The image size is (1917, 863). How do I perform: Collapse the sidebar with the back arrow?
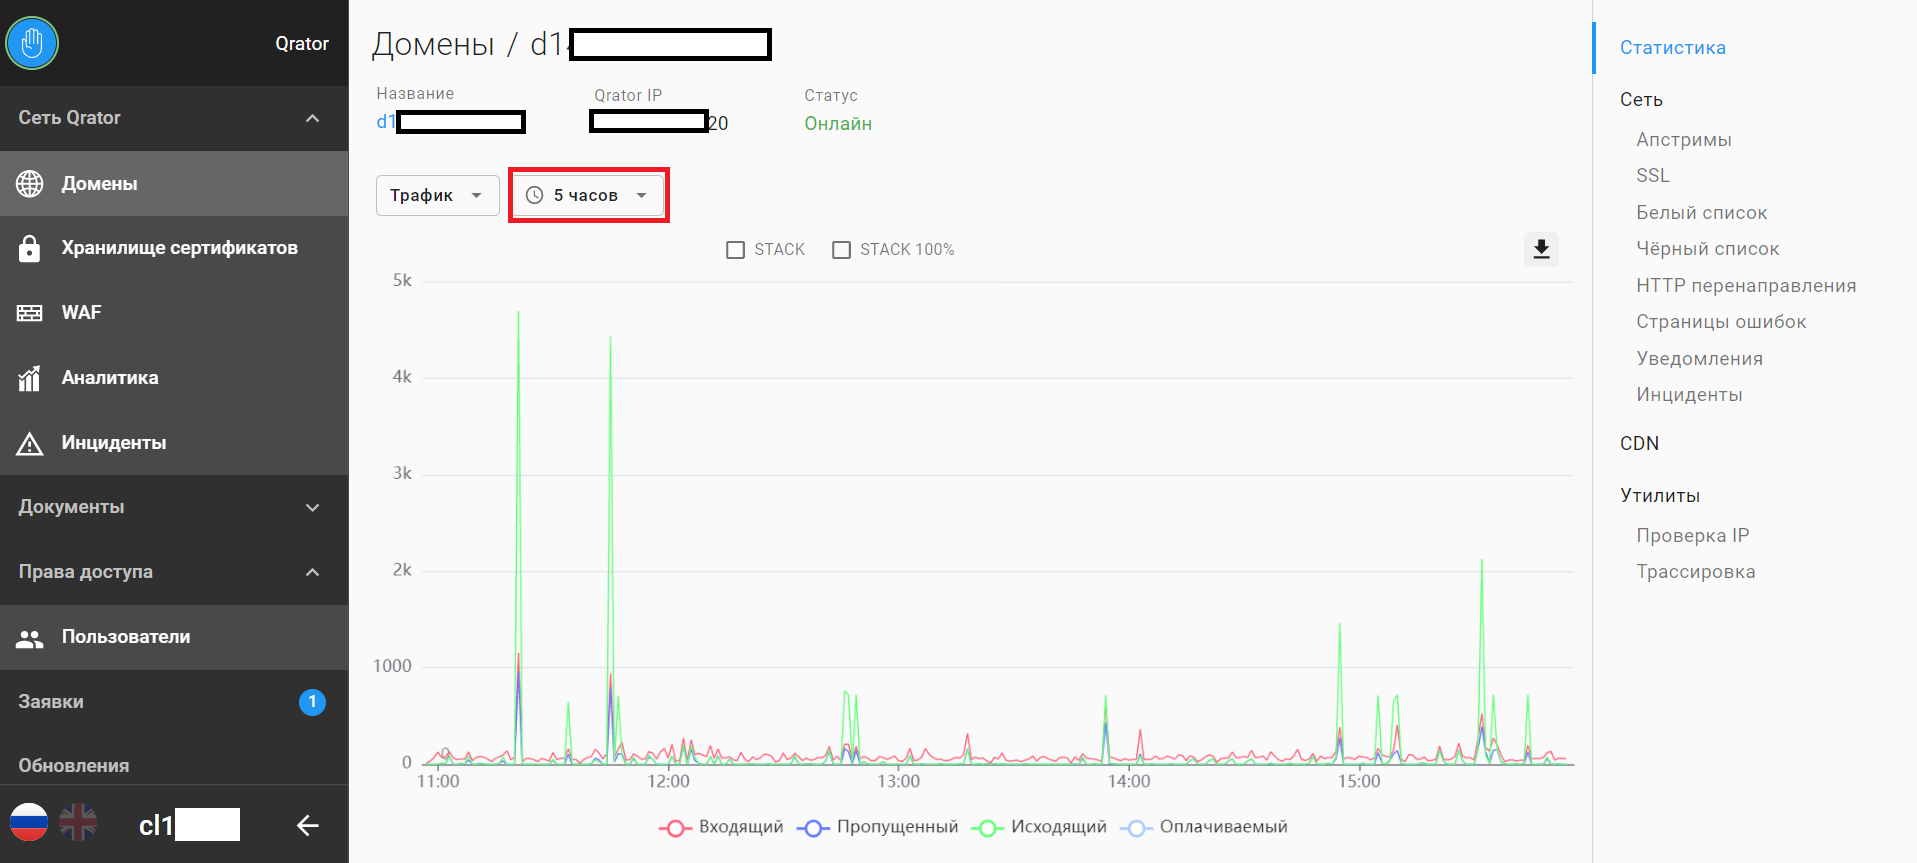click(308, 825)
